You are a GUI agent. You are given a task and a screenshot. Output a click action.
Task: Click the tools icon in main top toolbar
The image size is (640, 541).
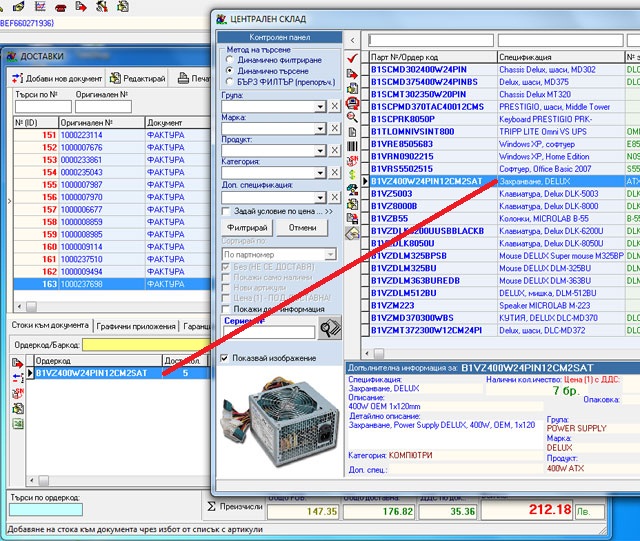pos(102,6)
